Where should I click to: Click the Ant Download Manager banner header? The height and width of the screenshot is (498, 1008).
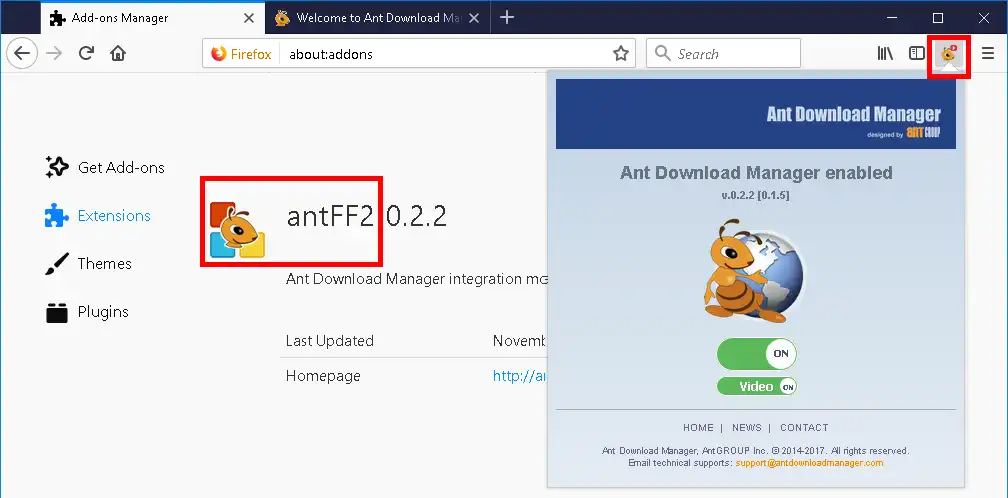(755, 114)
